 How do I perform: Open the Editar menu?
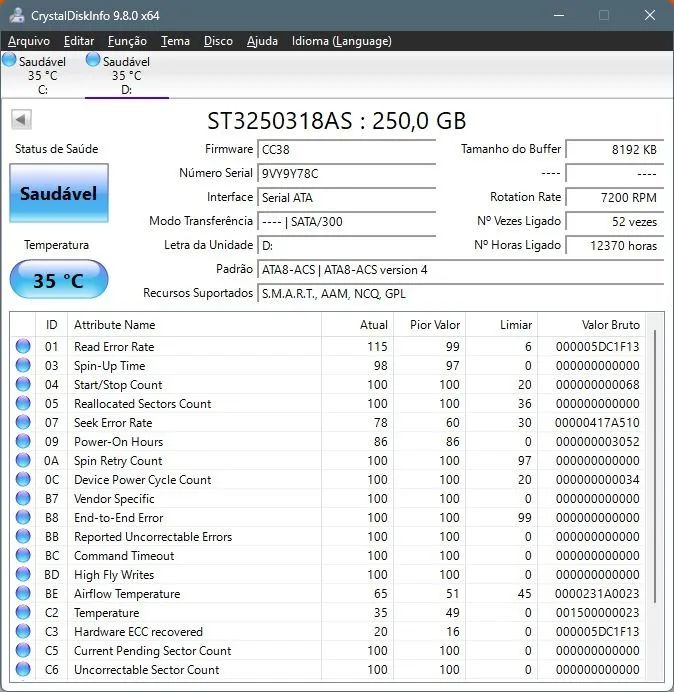click(79, 41)
